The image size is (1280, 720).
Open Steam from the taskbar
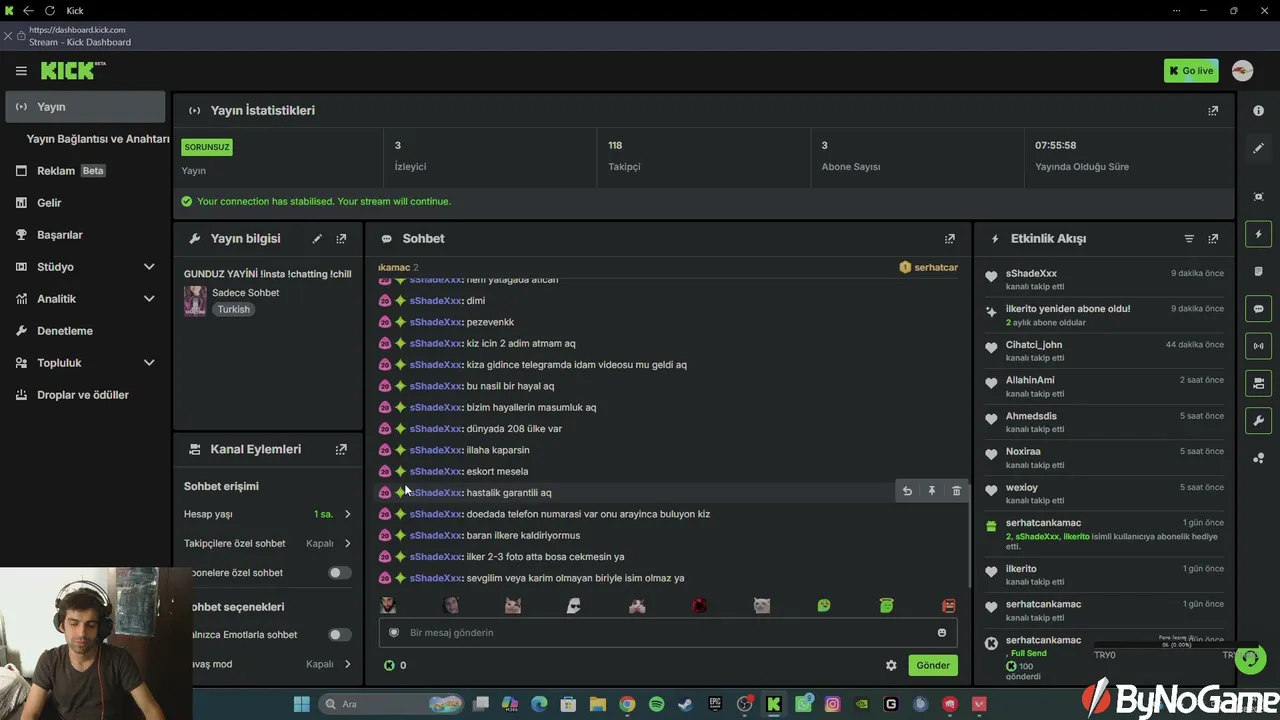pyautogui.click(x=685, y=704)
